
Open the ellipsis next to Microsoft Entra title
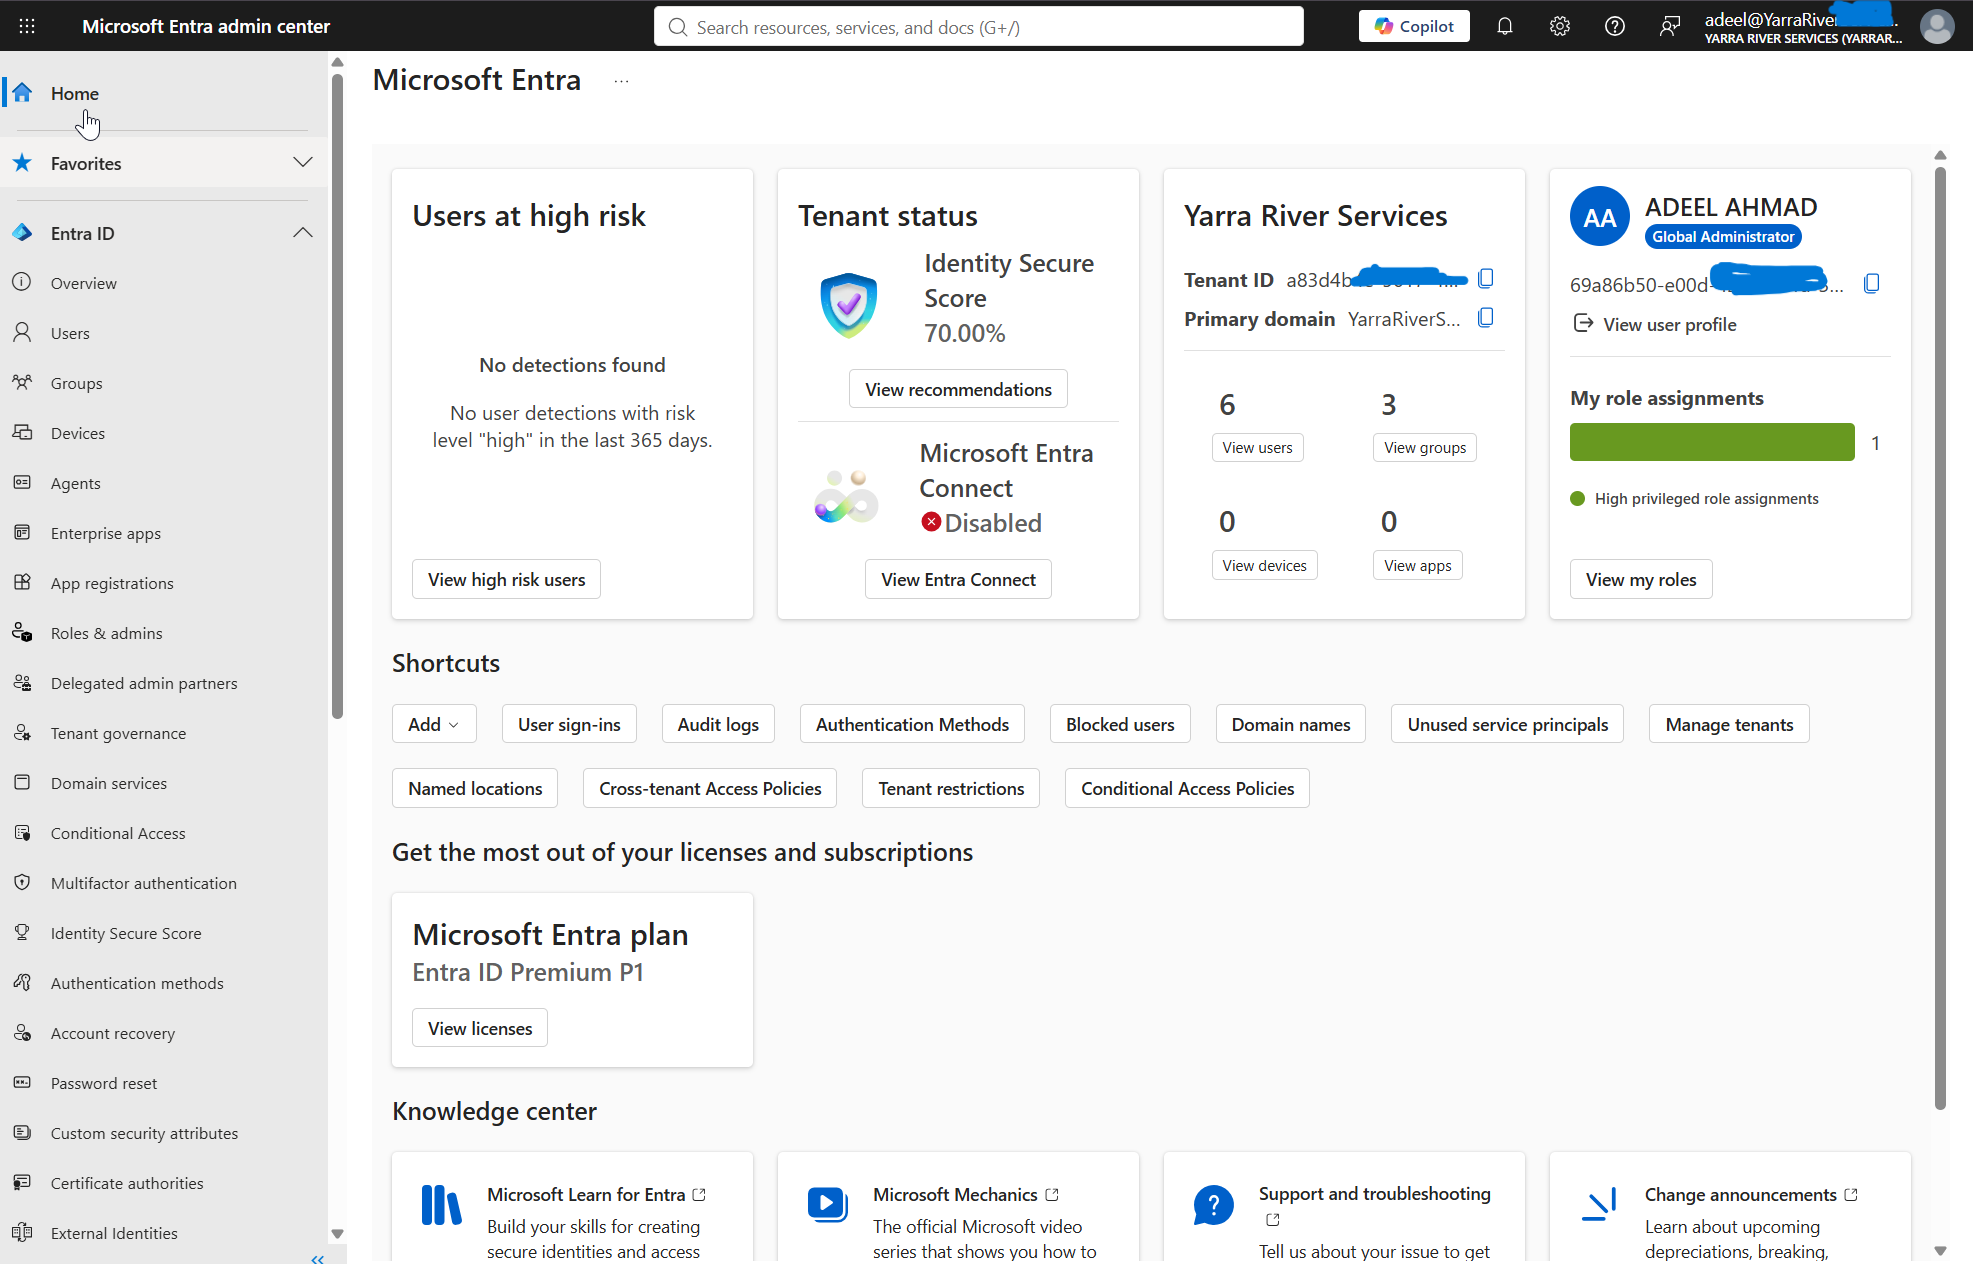click(621, 81)
